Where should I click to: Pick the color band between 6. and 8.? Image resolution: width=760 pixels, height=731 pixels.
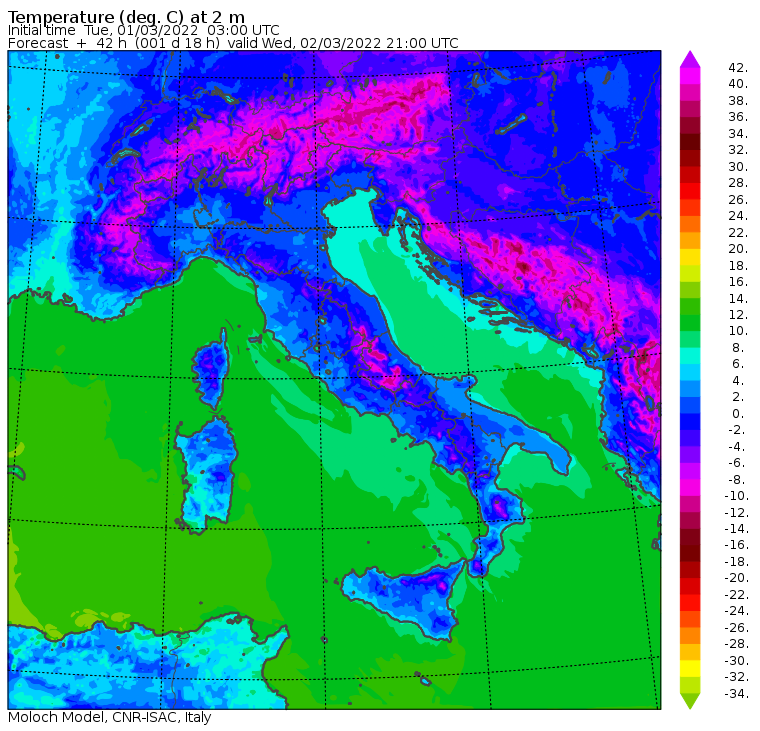690,356
